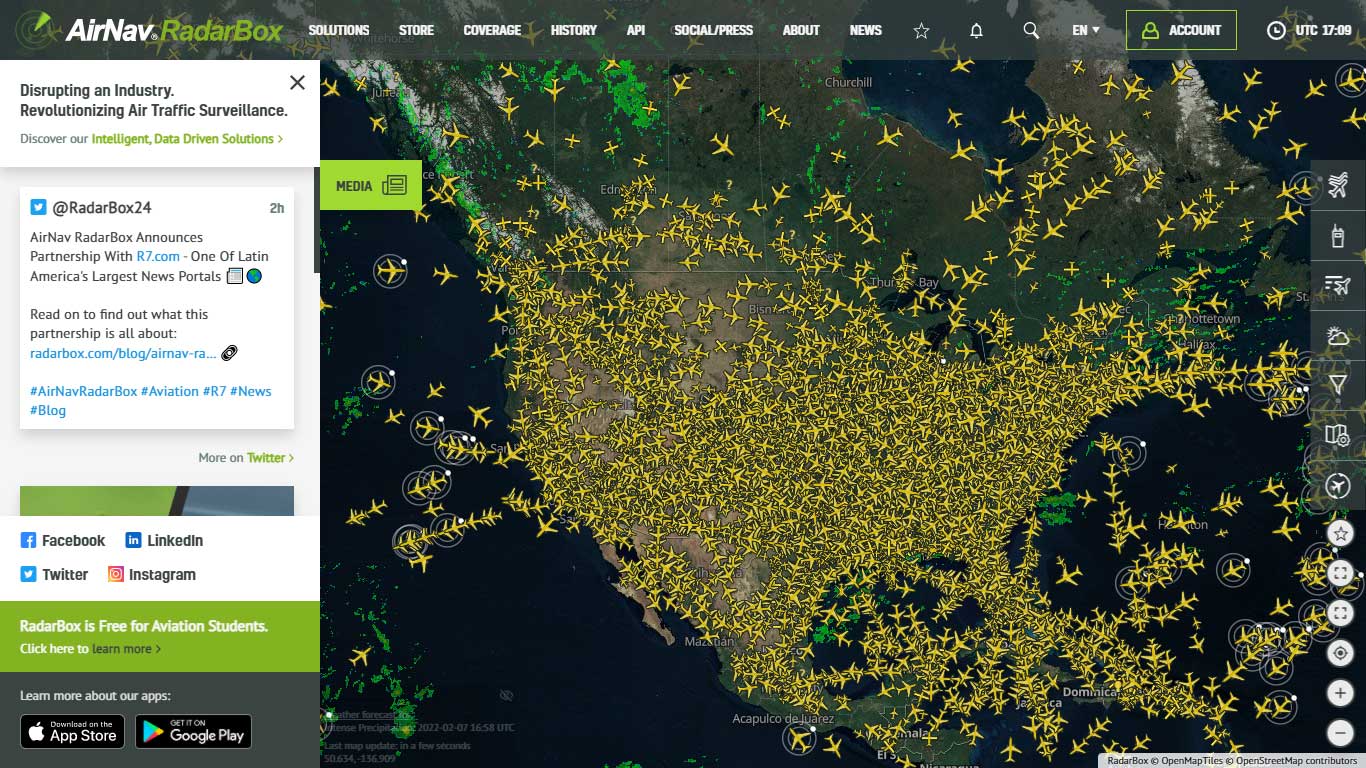This screenshot has height=768, width=1366.
Task: Open the ABOUT menu
Action: [801, 30]
